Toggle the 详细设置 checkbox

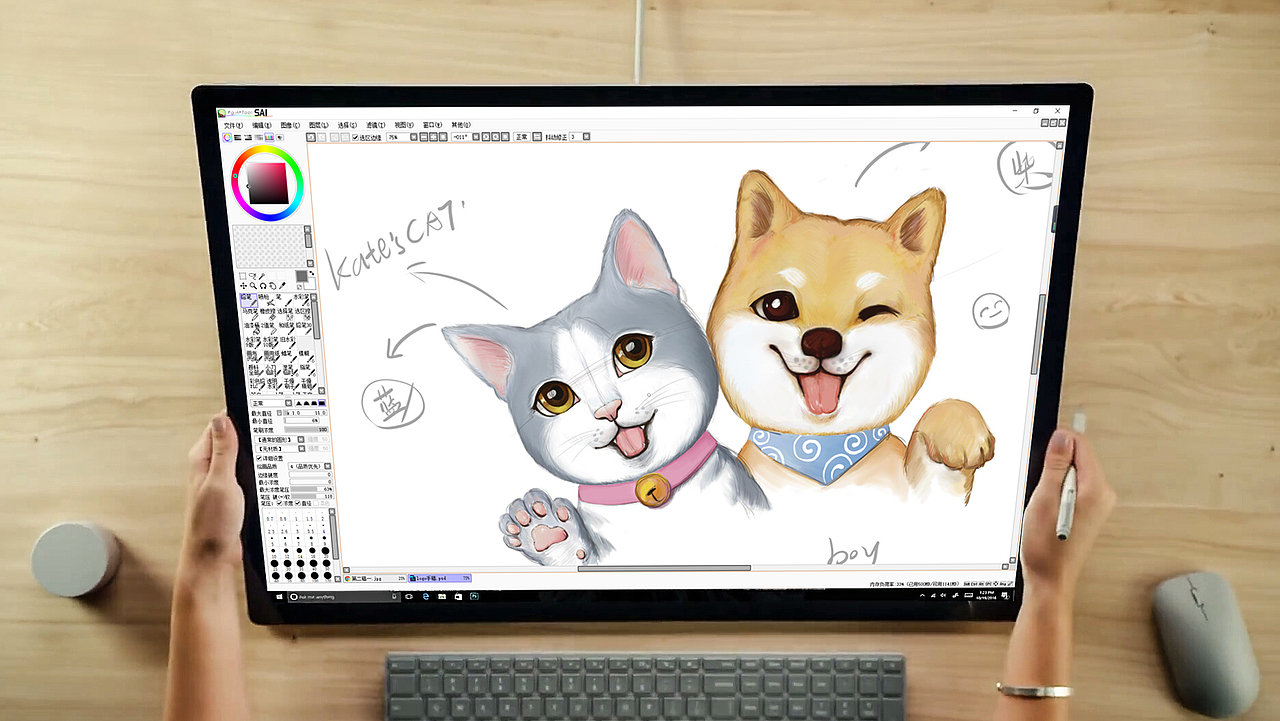[x=259, y=457]
